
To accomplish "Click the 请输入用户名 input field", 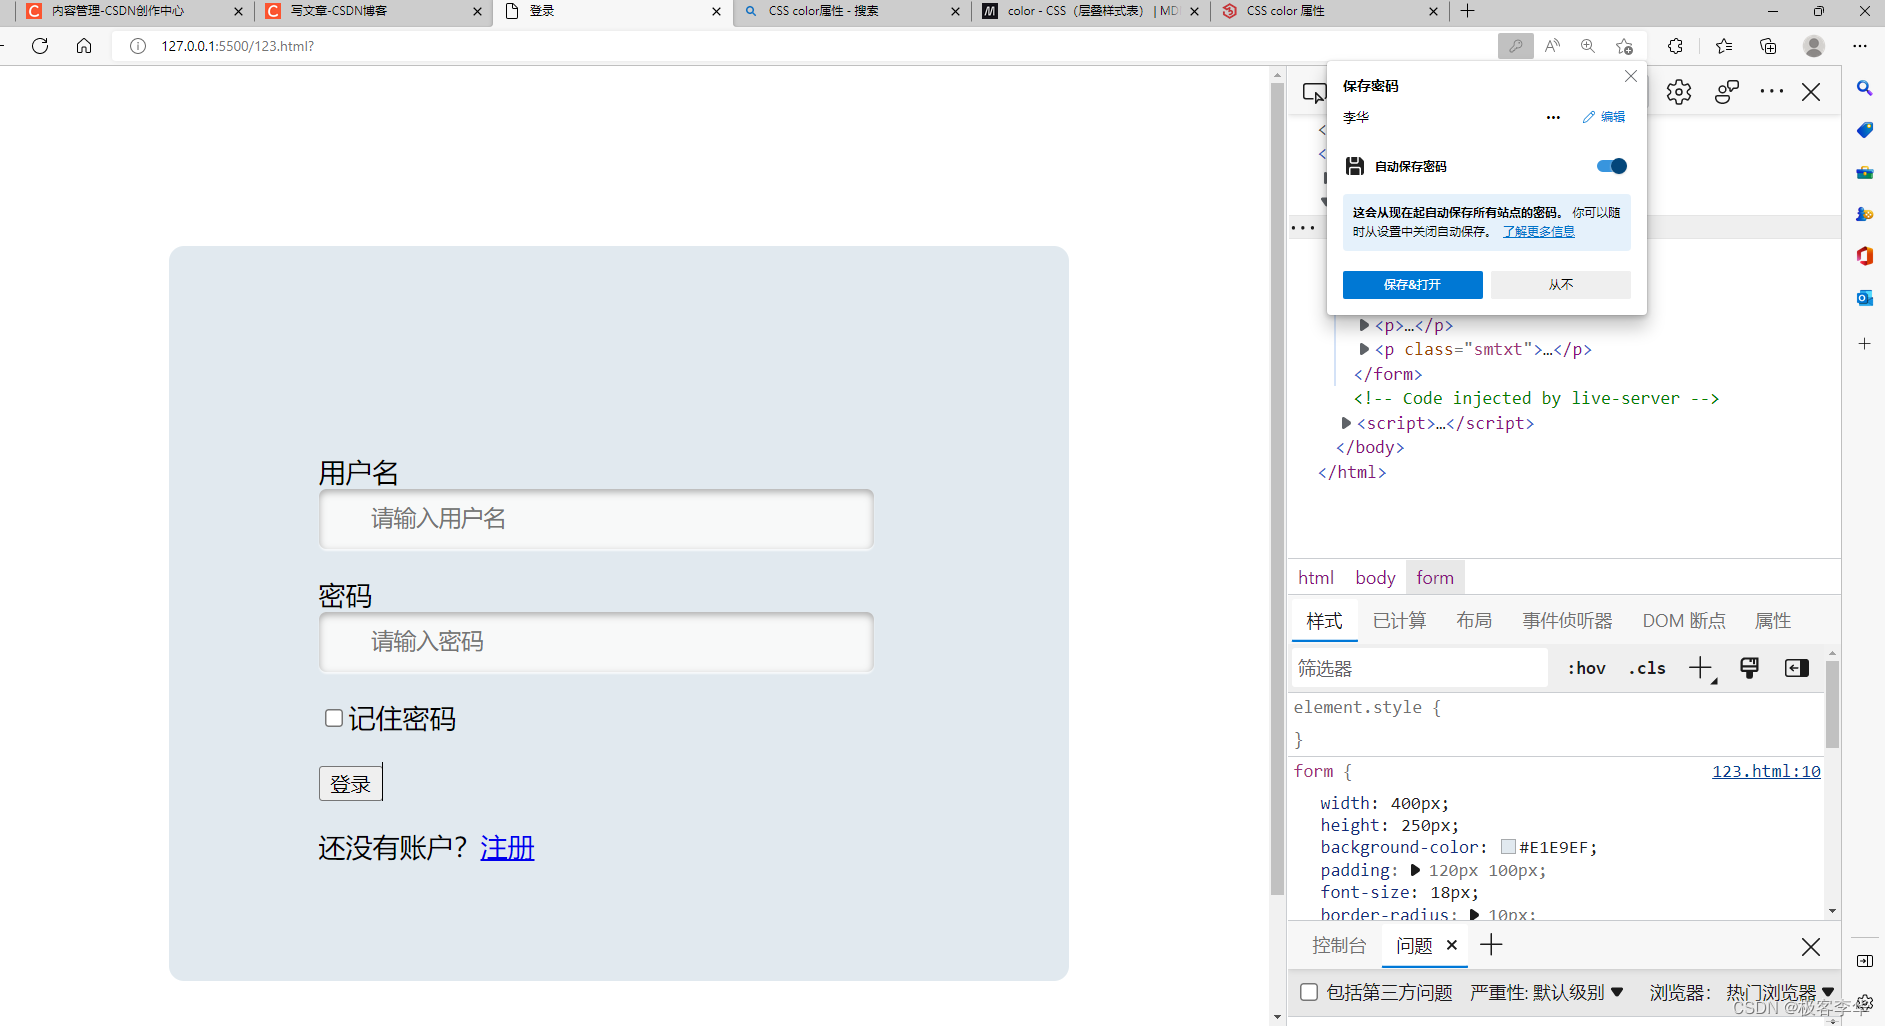I will coord(596,519).
